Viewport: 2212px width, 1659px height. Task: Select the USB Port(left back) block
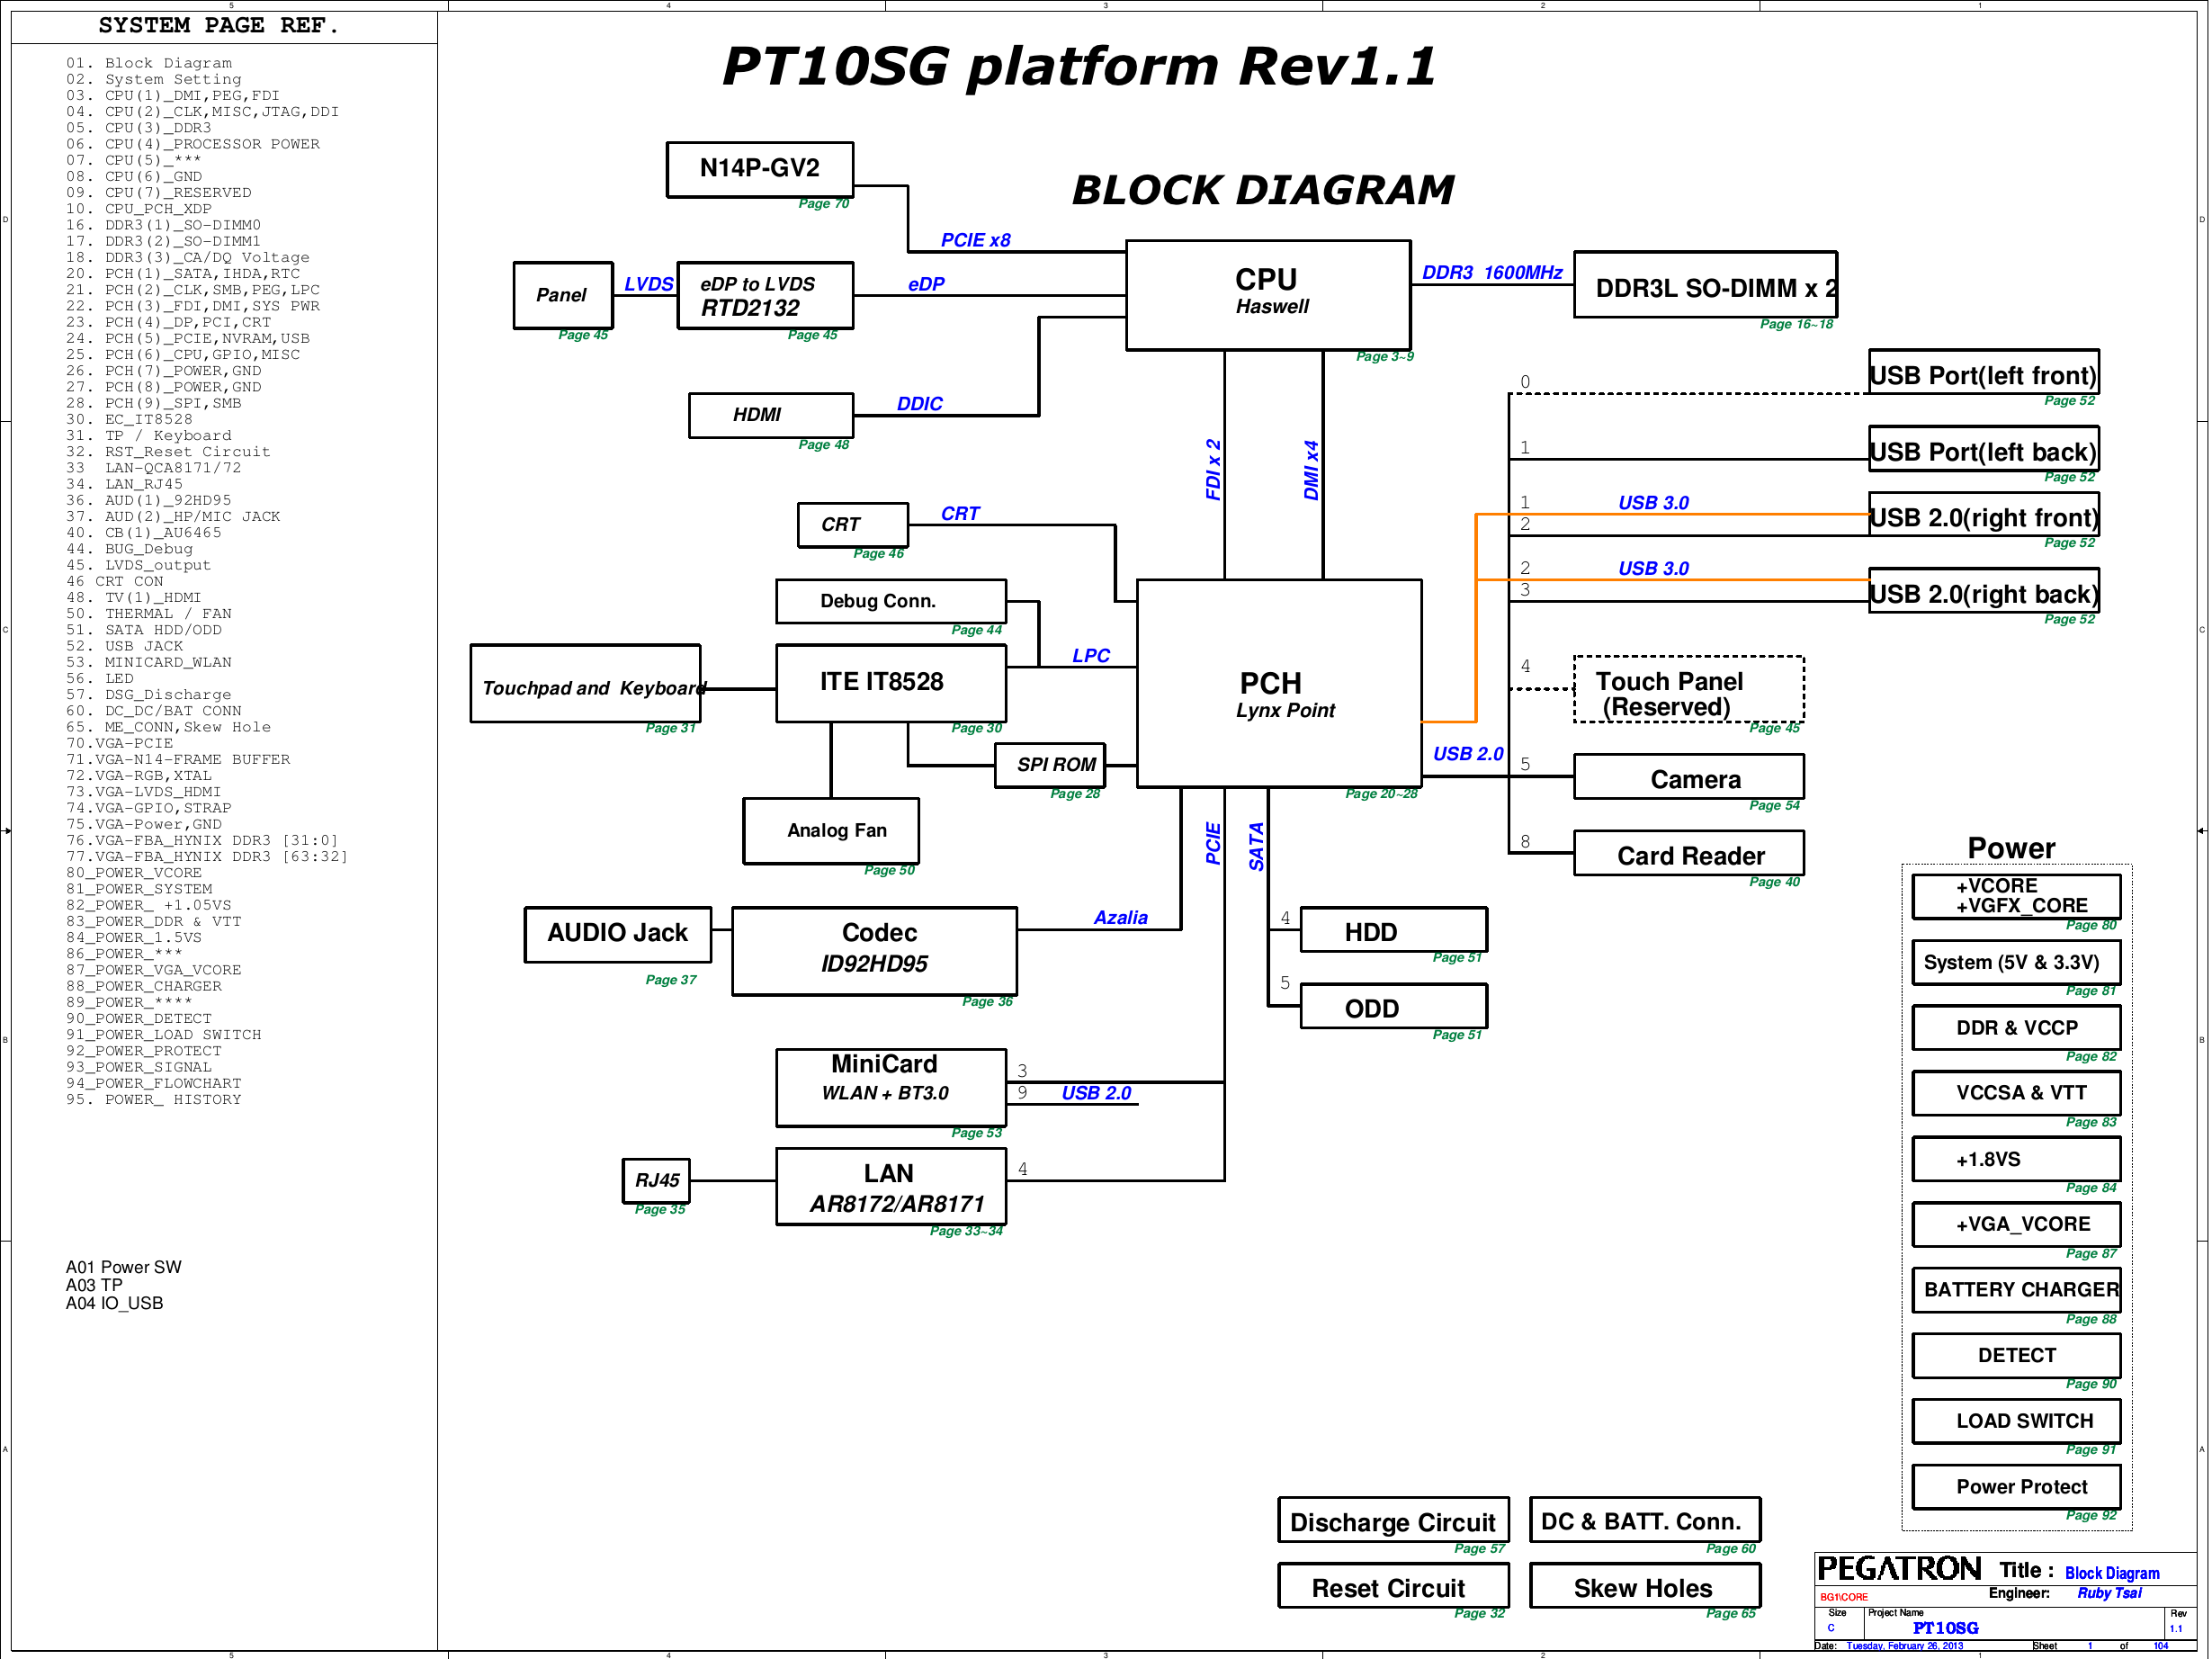(1984, 448)
